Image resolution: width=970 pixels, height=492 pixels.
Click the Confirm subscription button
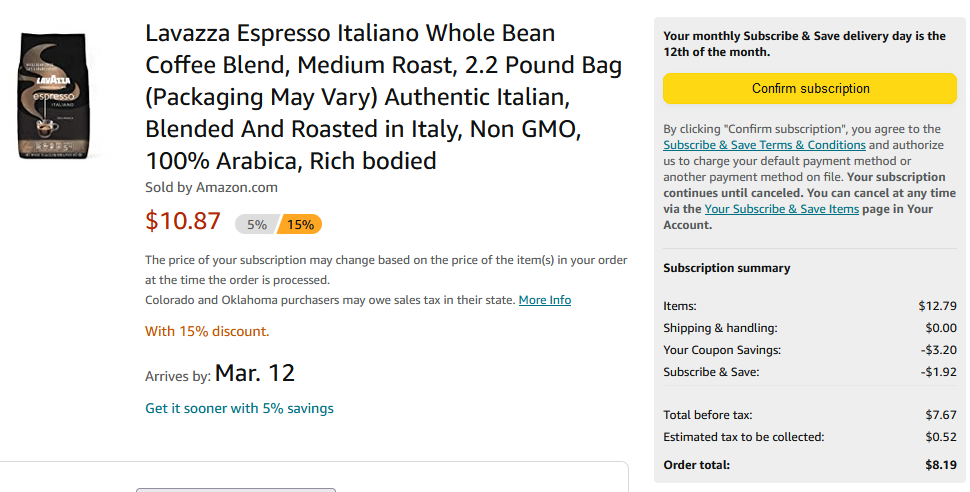pyautogui.click(x=810, y=88)
